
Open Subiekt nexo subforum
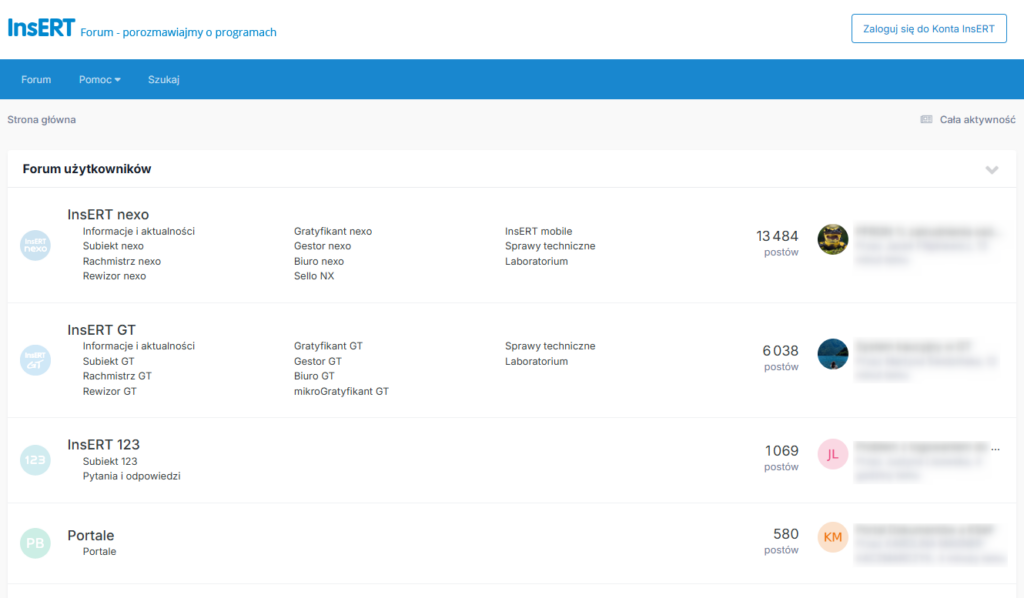113,246
